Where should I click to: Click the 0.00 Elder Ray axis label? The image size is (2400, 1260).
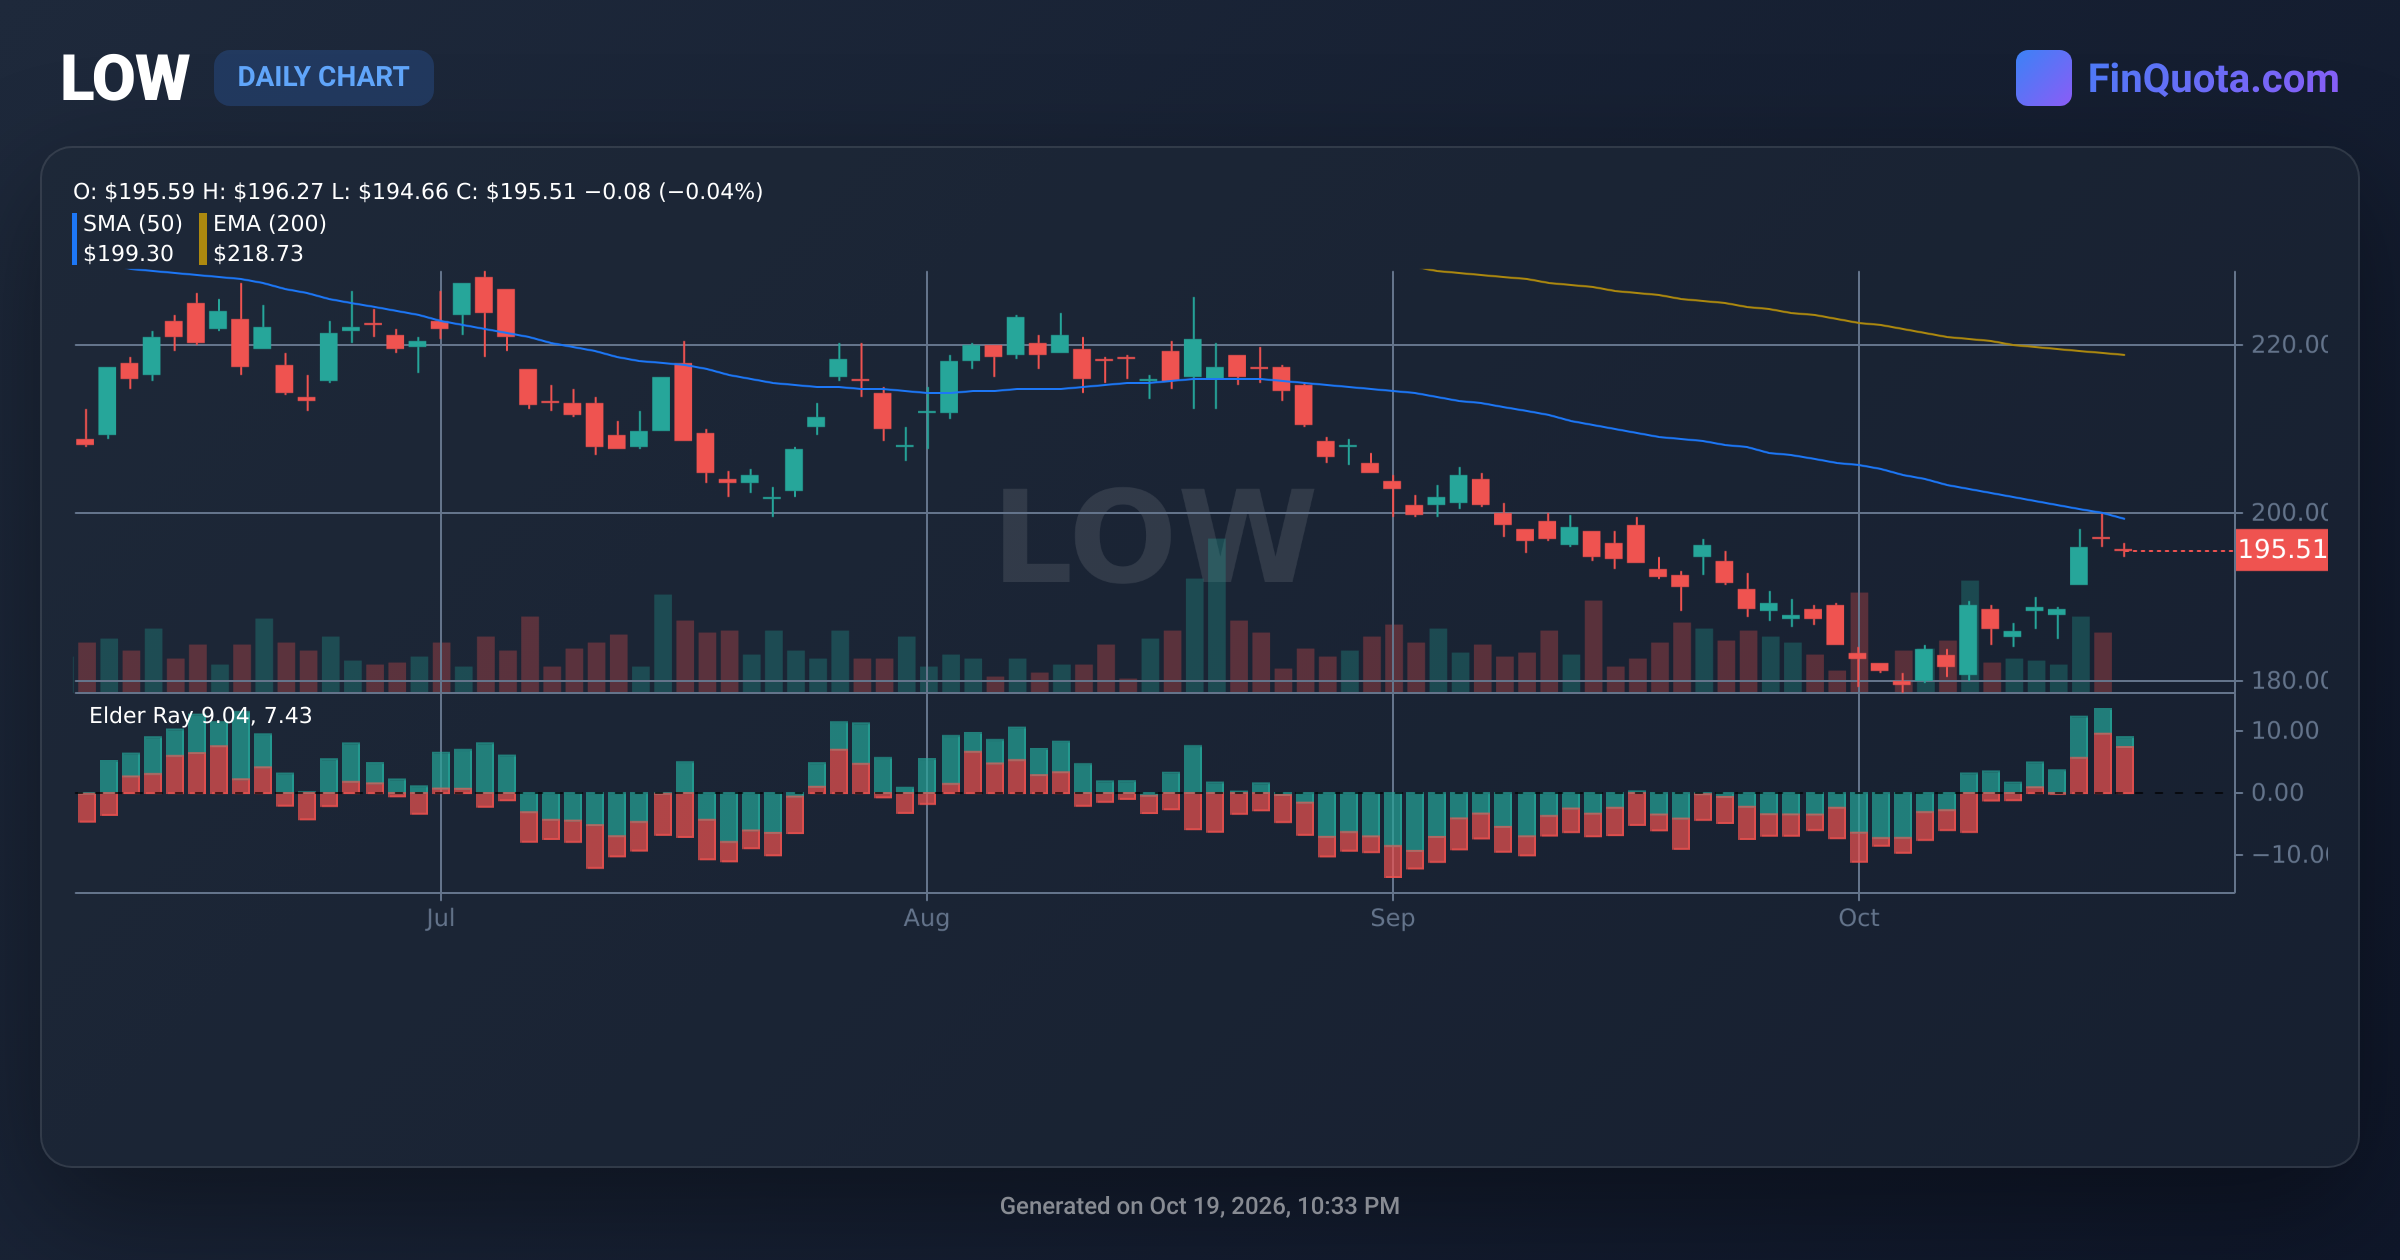(x=2277, y=793)
